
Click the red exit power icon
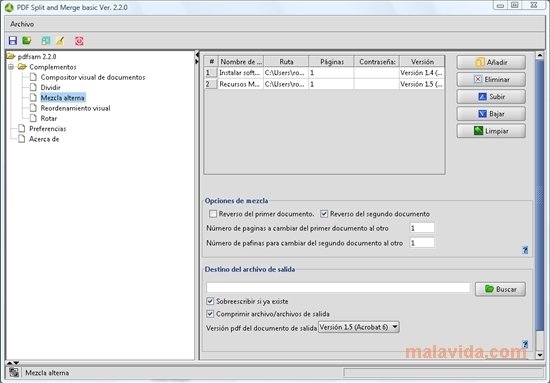pyautogui.click(x=79, y=41)
